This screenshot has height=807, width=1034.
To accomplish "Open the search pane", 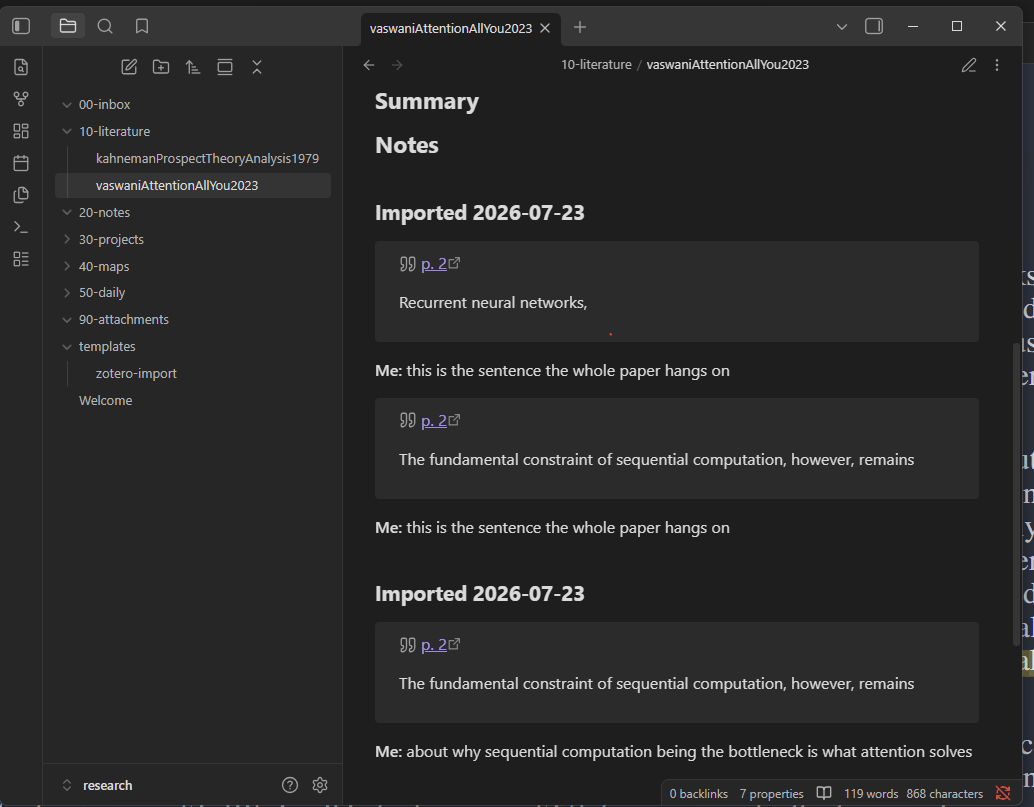I will pyautogui.click(x=105, y=26).
